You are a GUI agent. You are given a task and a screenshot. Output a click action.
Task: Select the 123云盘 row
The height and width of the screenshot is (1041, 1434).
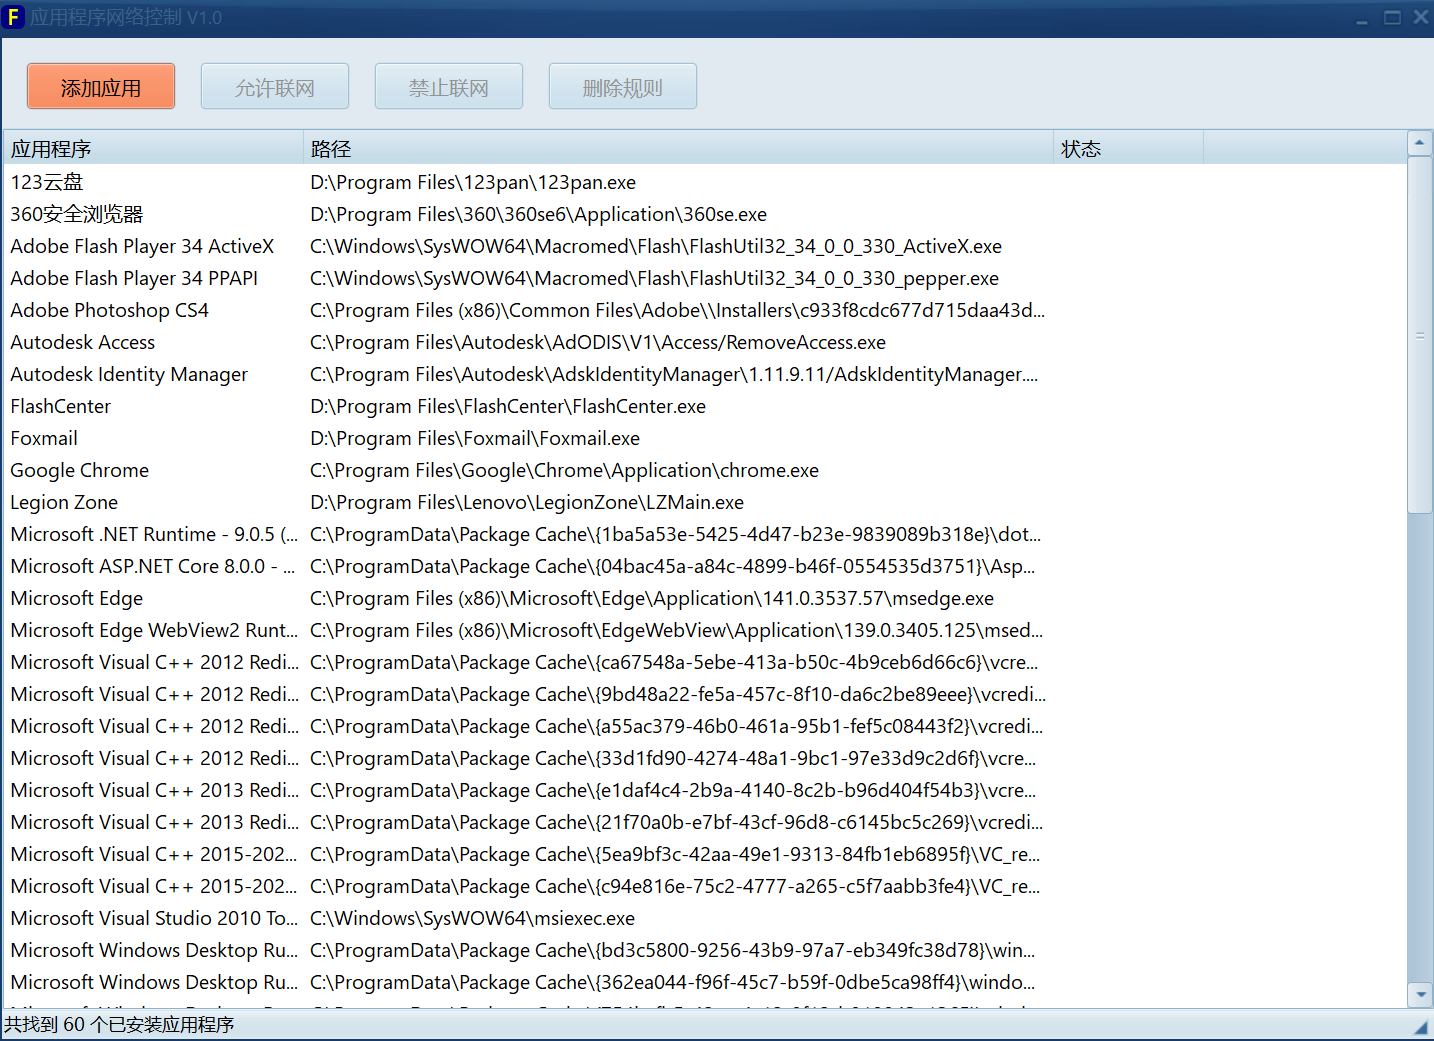(47, 182)
